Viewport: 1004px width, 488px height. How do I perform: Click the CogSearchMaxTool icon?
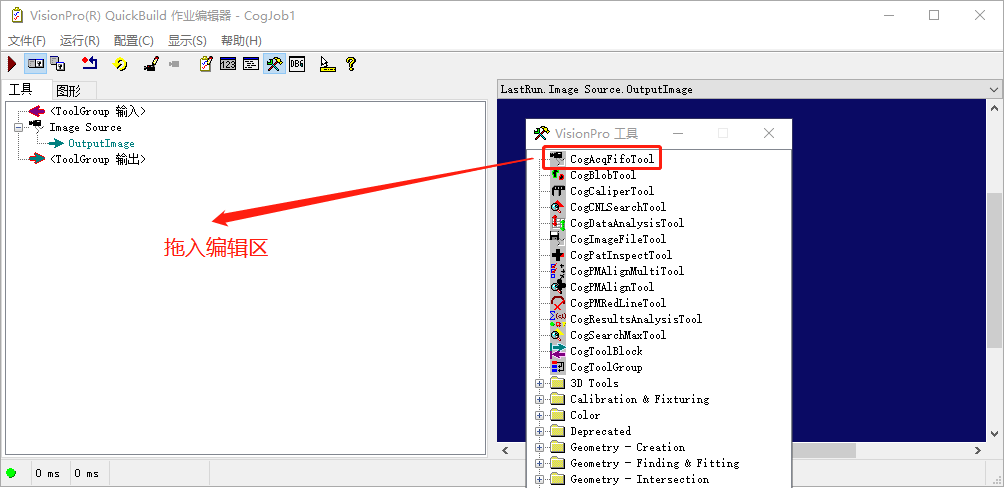click(558, 335)
